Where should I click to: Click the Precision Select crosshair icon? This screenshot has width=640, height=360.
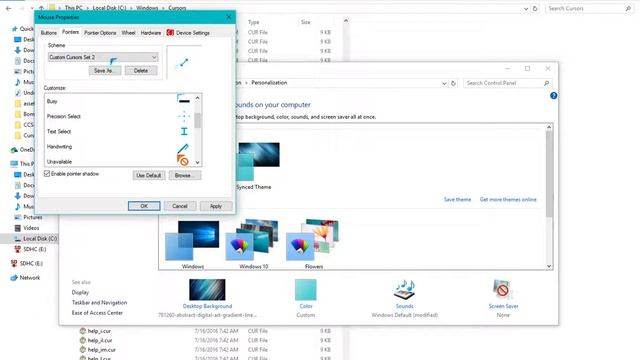click(x=184, y=116)
